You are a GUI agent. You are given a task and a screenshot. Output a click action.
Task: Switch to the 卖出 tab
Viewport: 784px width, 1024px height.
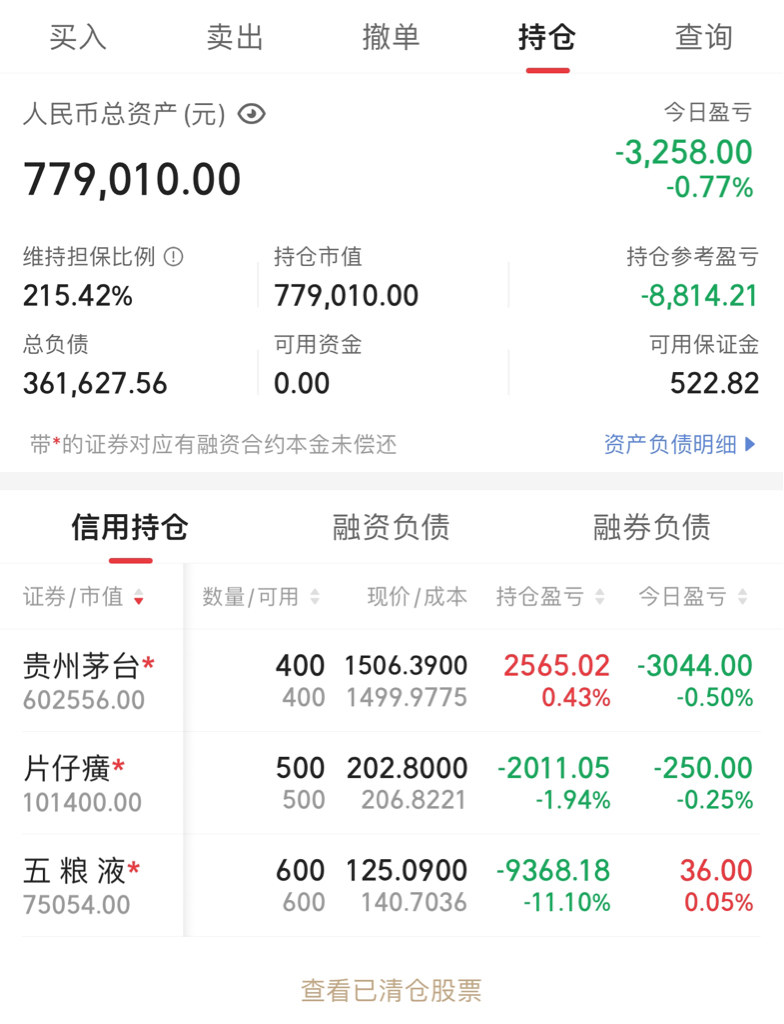pyautogui.click(x=235, y=37)
